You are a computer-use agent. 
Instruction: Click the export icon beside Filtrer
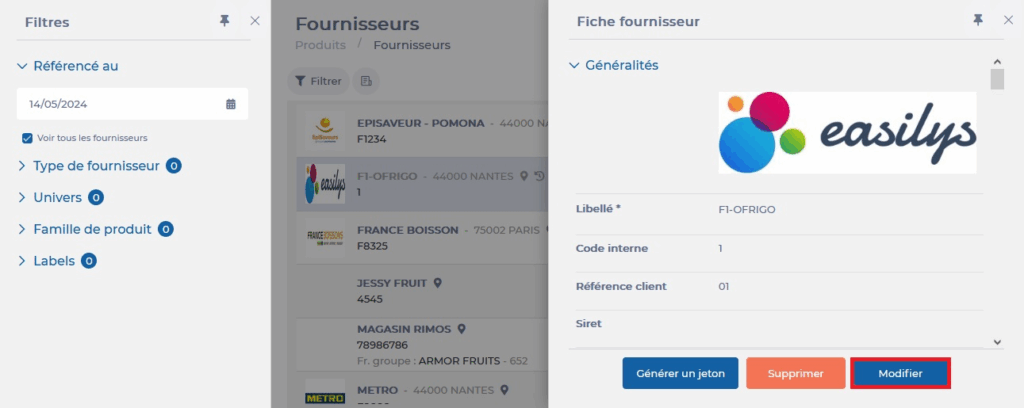click(x=366, y=81)
